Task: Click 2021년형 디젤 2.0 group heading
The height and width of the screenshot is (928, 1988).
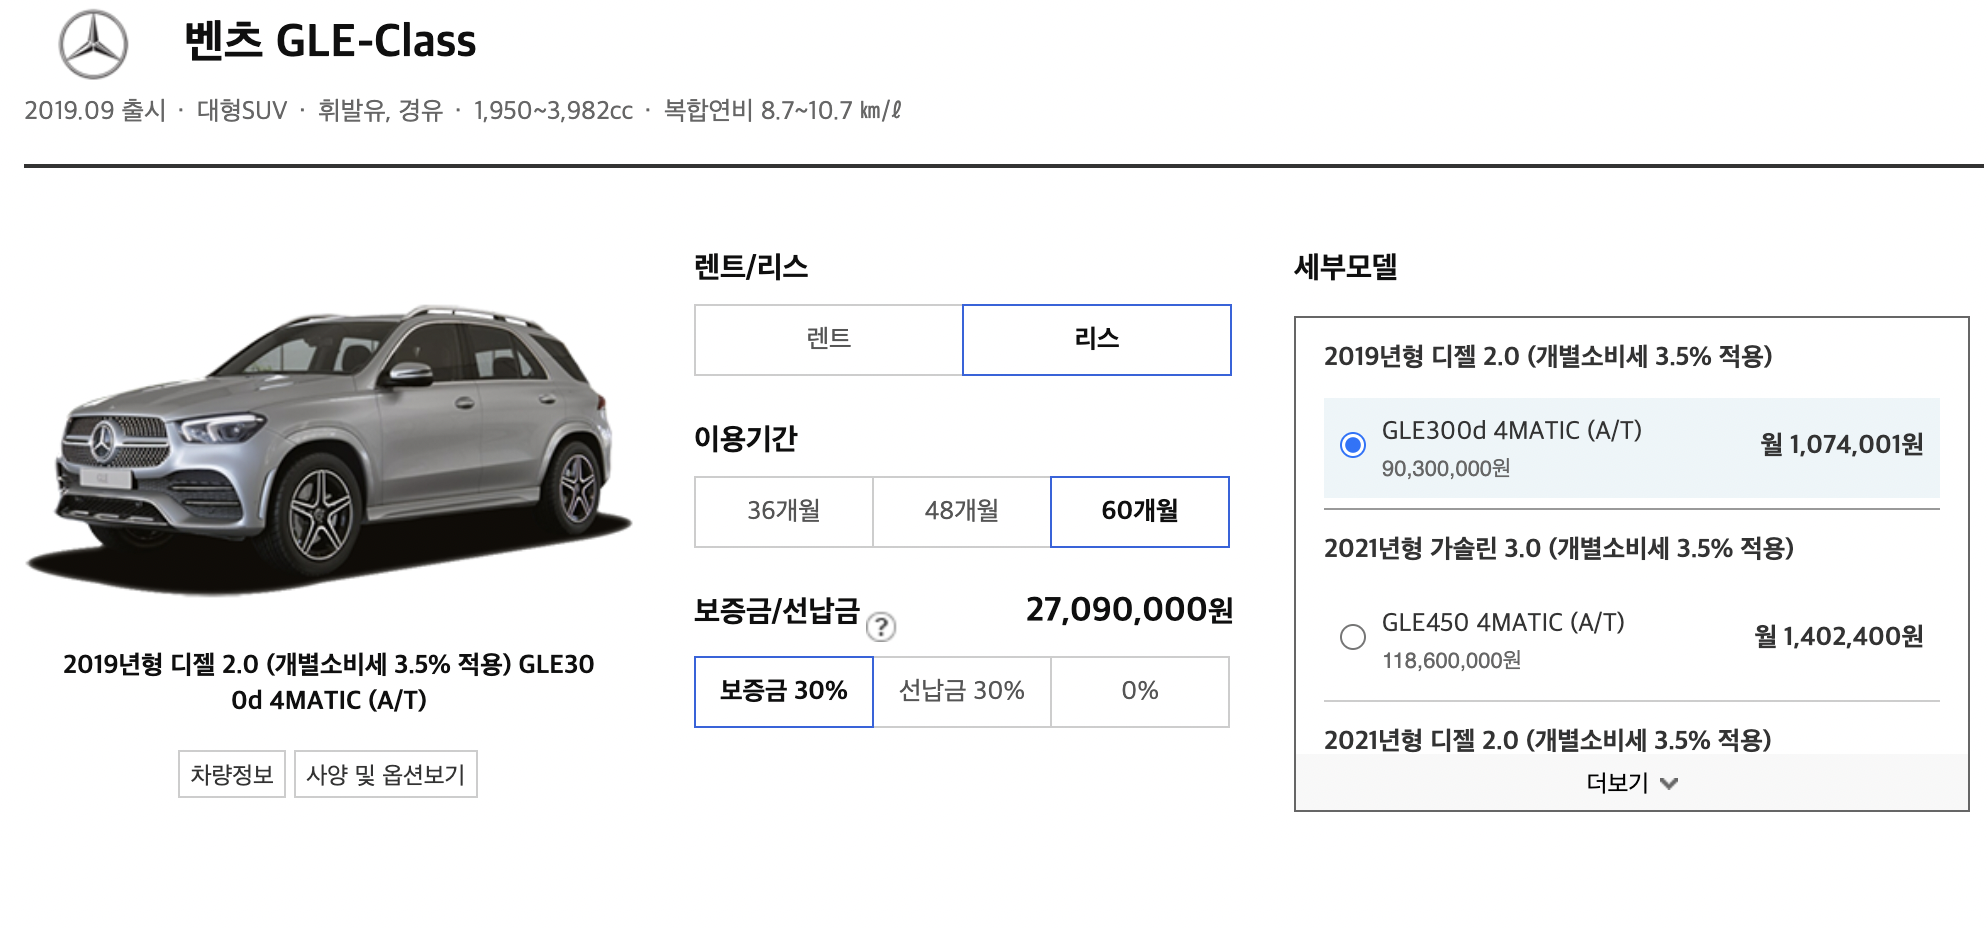Action: click(1548, 741)
